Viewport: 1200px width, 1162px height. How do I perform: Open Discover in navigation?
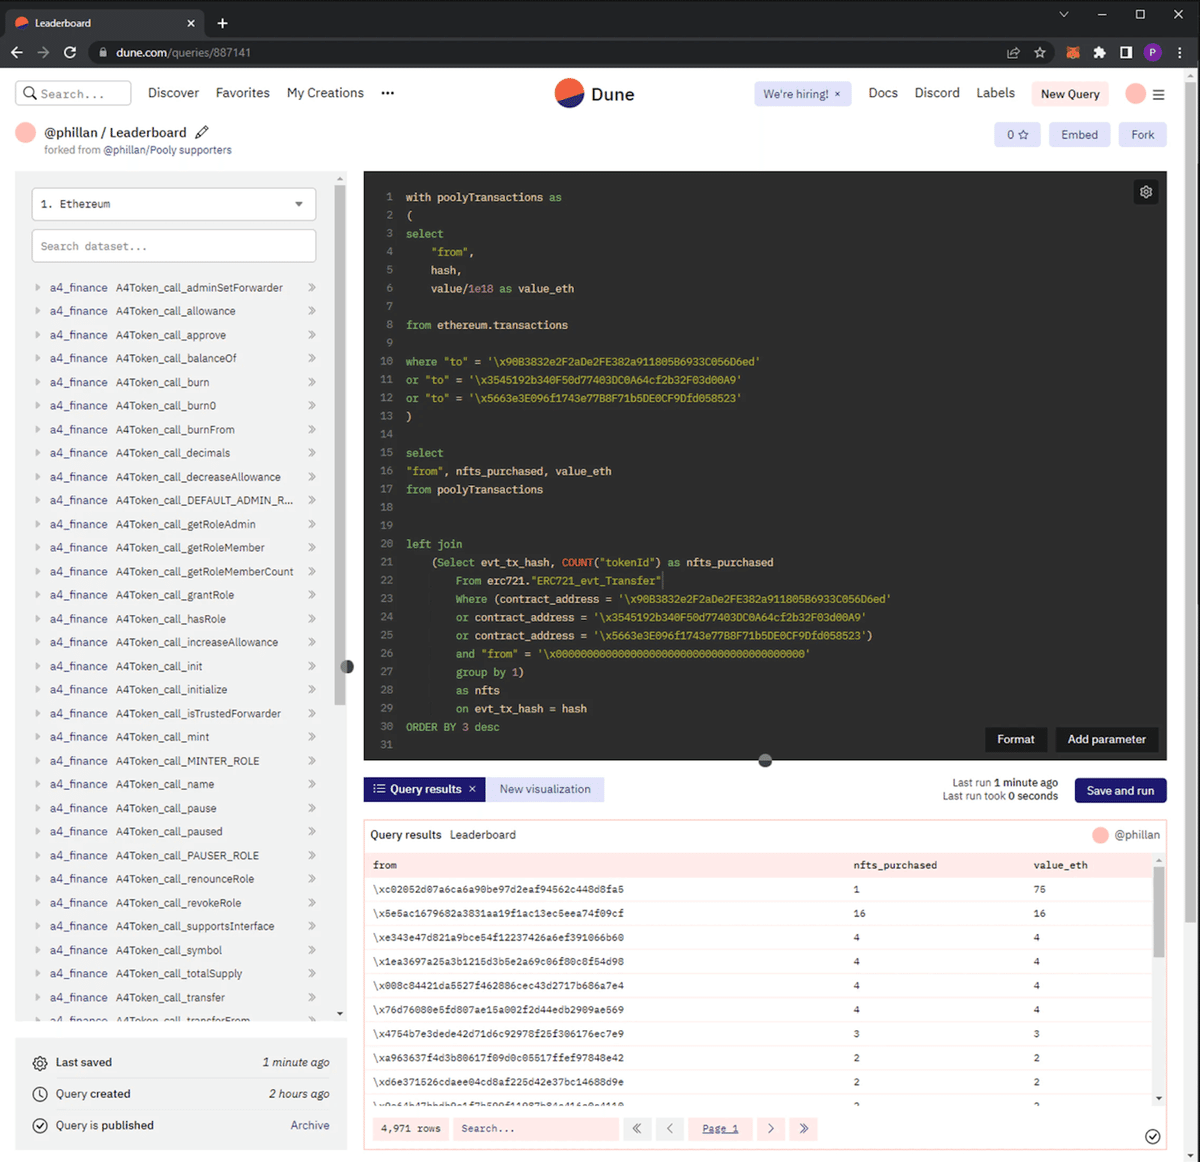173,93
